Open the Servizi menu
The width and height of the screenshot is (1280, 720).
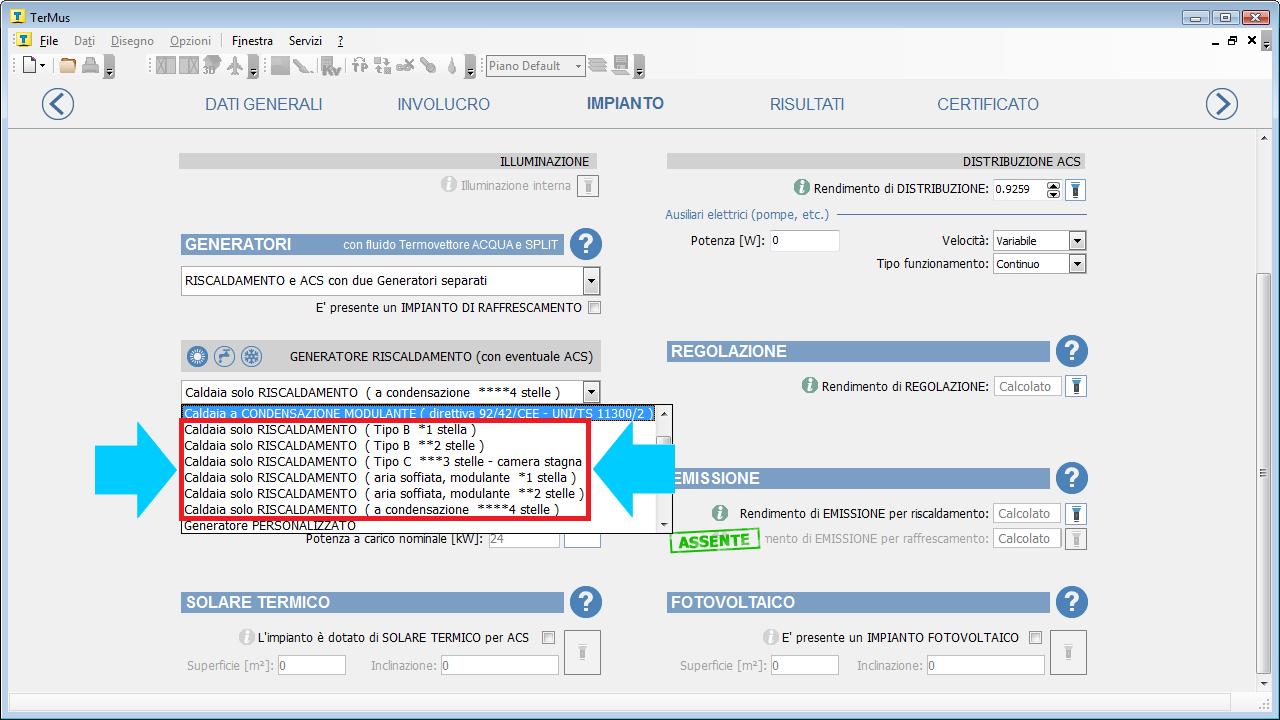tap(305, 41)
